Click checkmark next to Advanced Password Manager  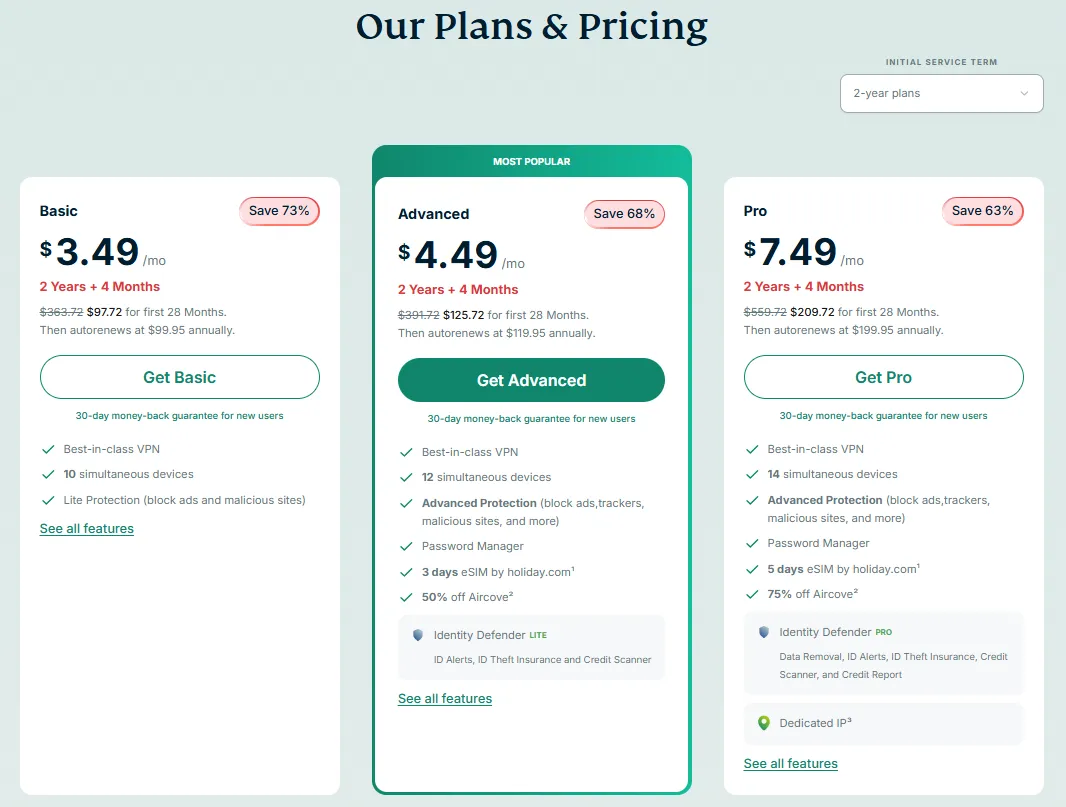[406, 546]
